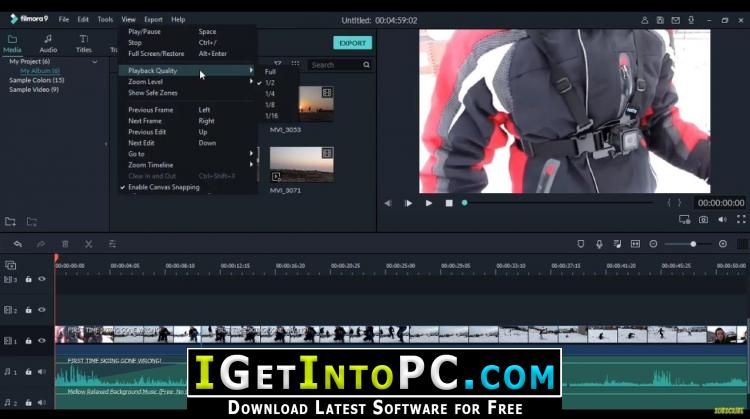Expand the Playback Quality submenu arrow

251,70
